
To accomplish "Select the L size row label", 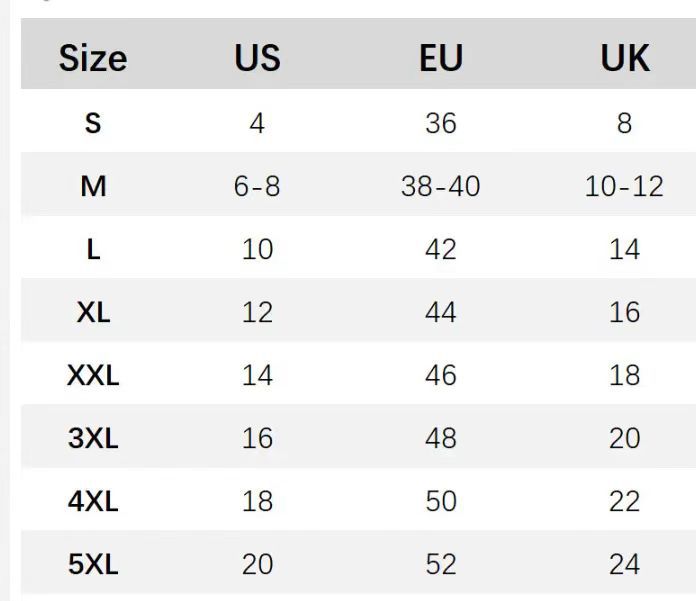I will pyautogui.click(x=93, y=249).
